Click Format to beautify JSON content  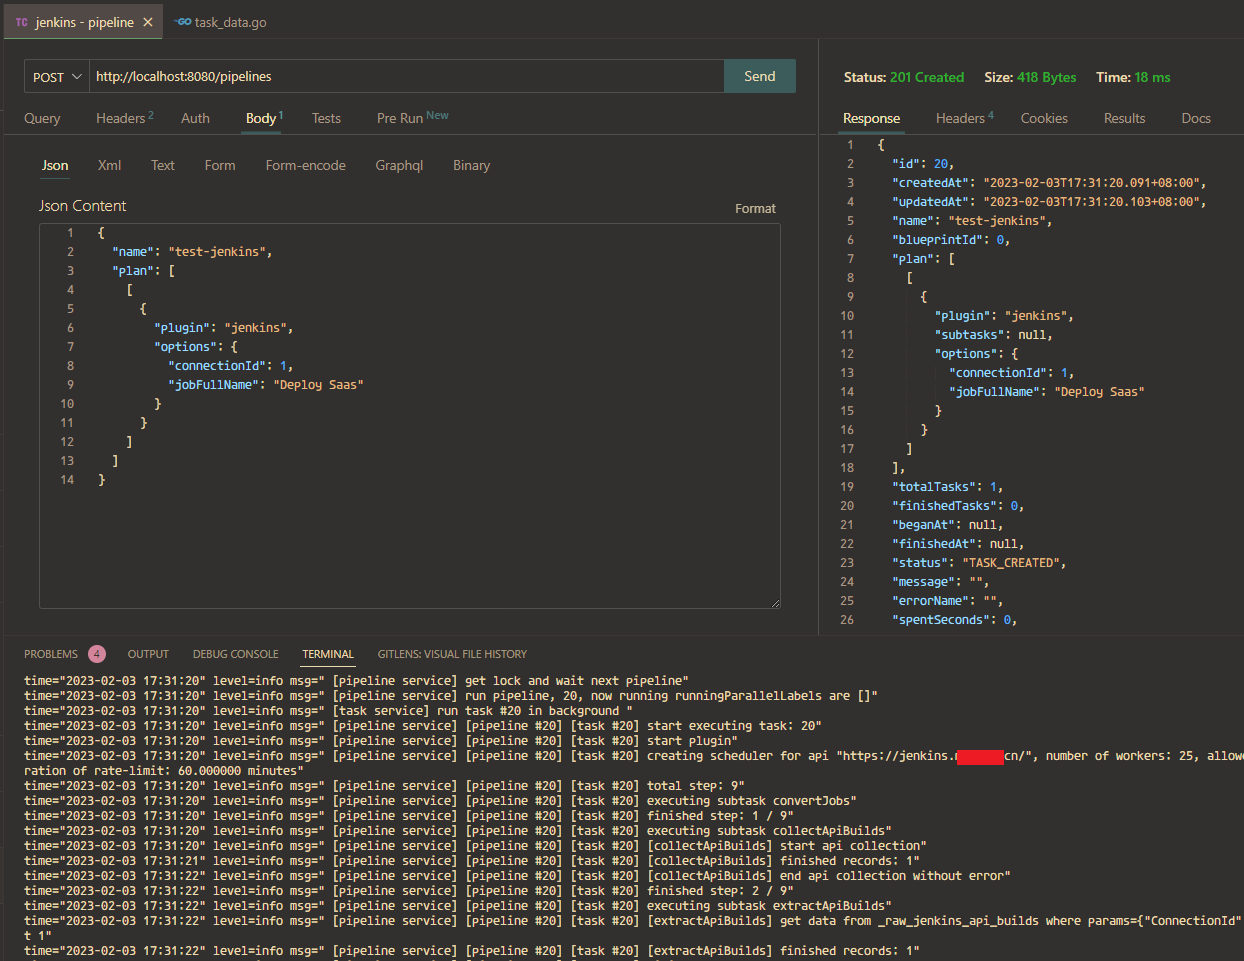coord(755,208)
